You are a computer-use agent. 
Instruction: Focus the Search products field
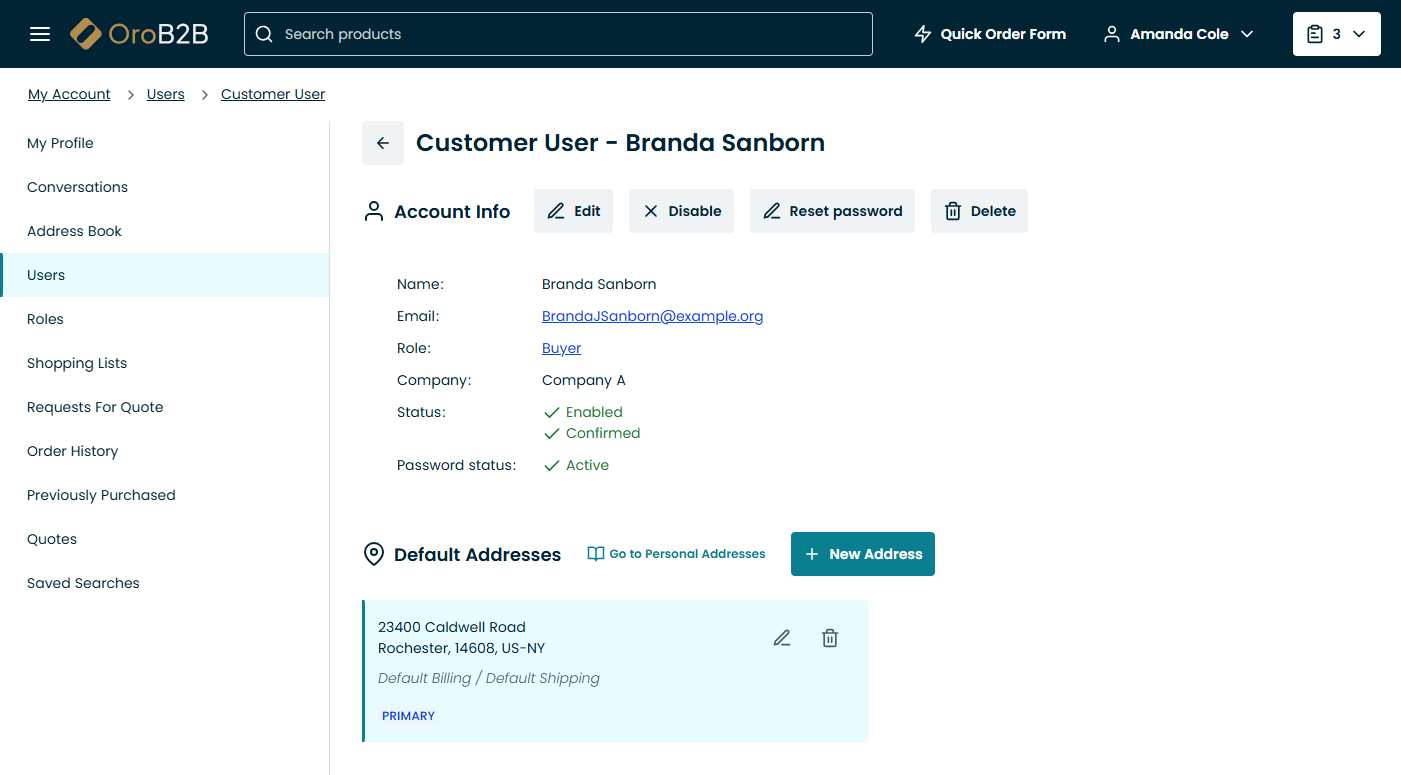[x=570, y=34]
